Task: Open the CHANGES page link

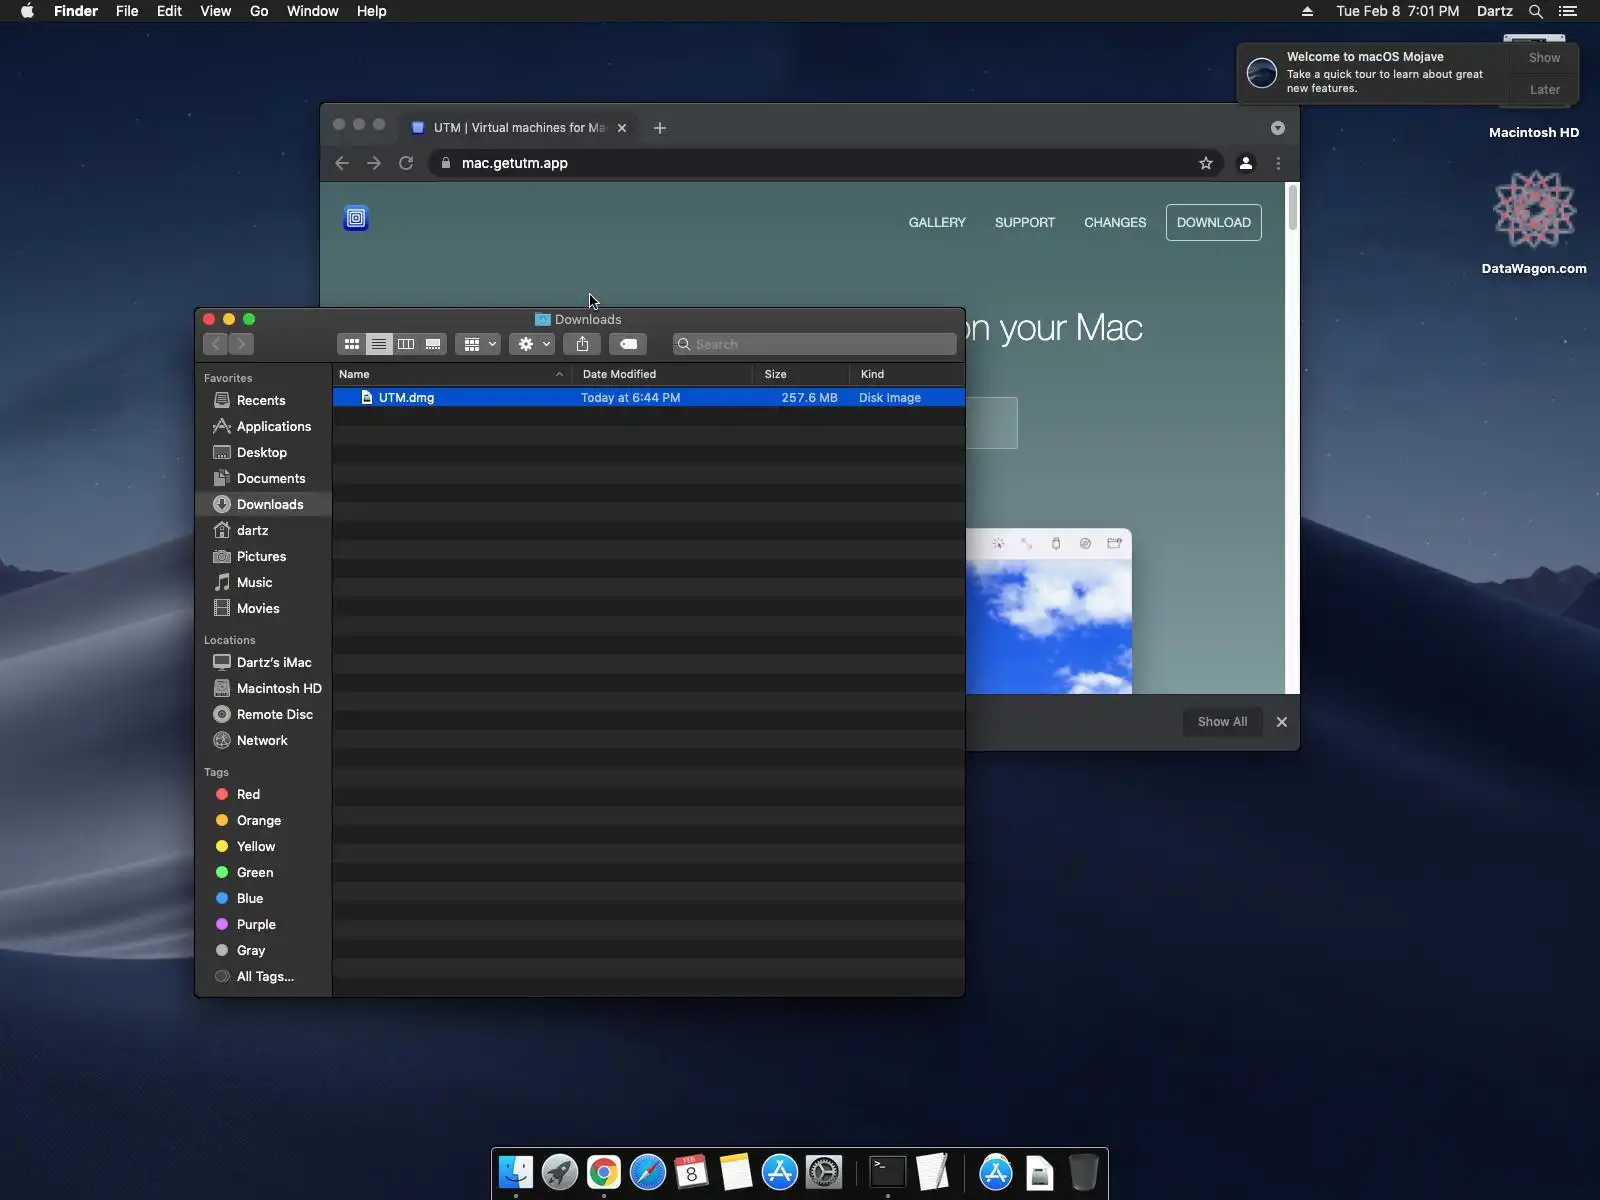Action: [x=1115, y=222]
